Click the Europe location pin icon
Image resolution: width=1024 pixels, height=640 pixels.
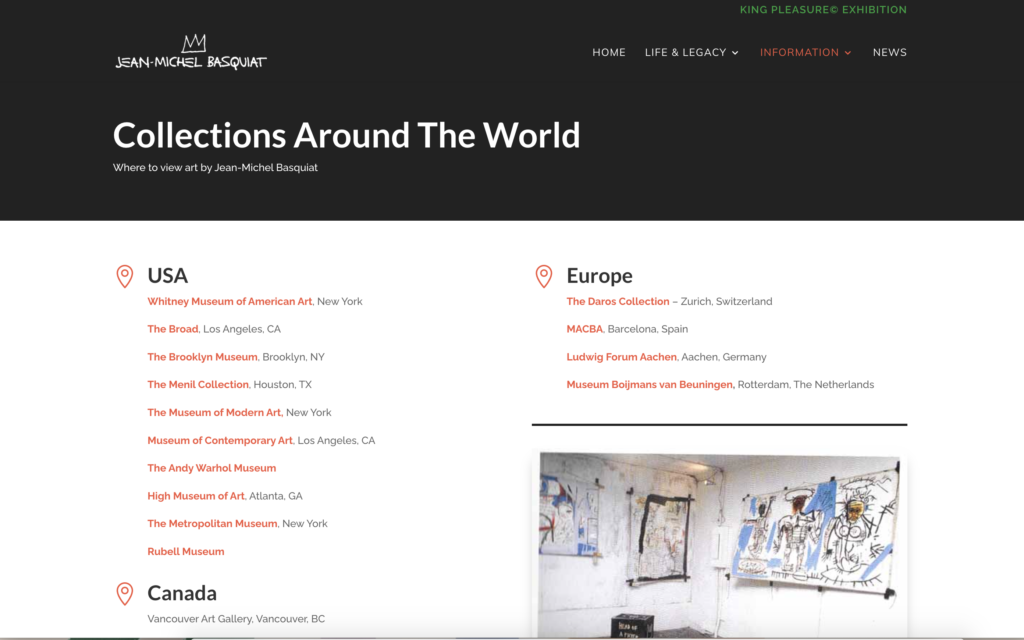(544, 276)
